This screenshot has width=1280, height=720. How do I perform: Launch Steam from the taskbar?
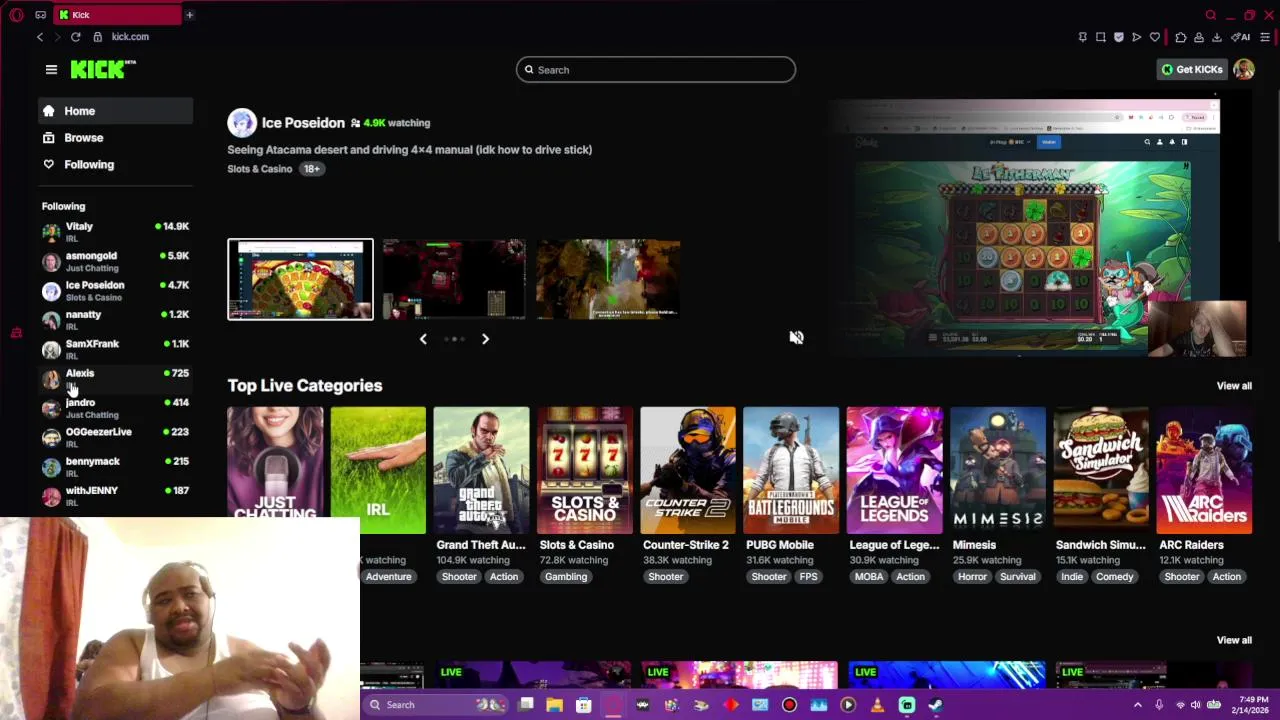click(935, 705)
